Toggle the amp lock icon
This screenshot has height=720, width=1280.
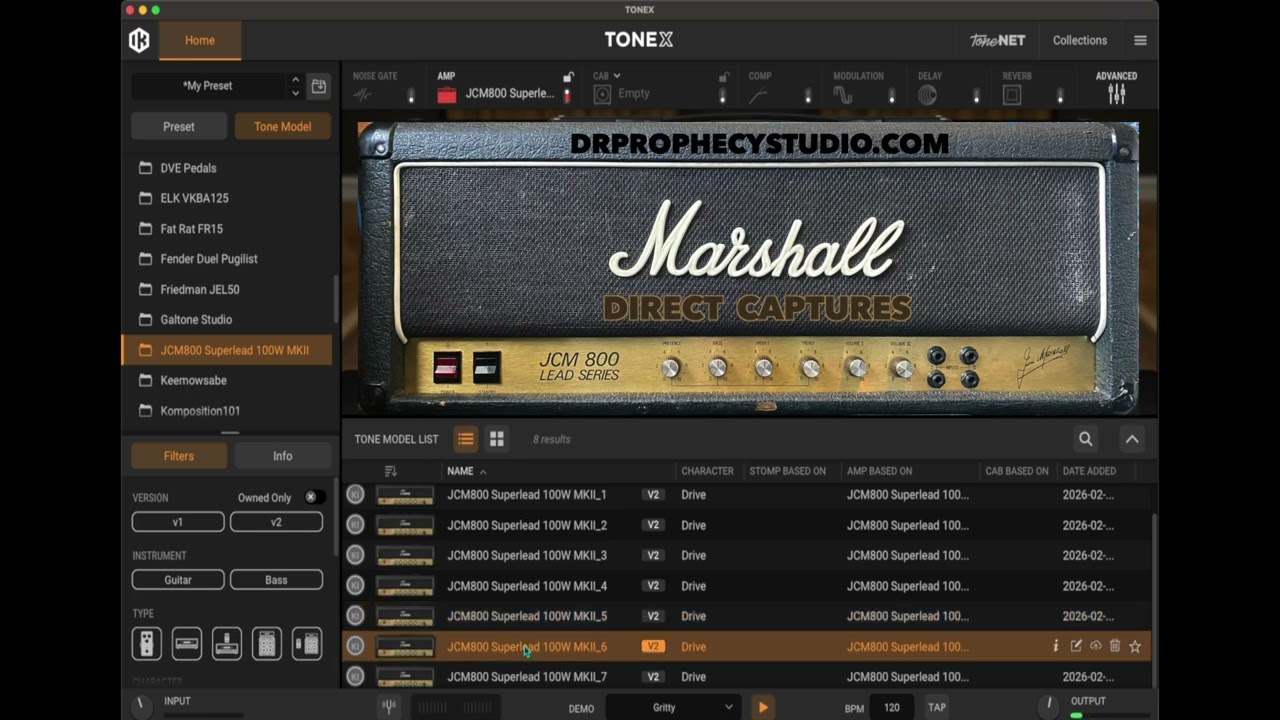[x=568, y=77]
